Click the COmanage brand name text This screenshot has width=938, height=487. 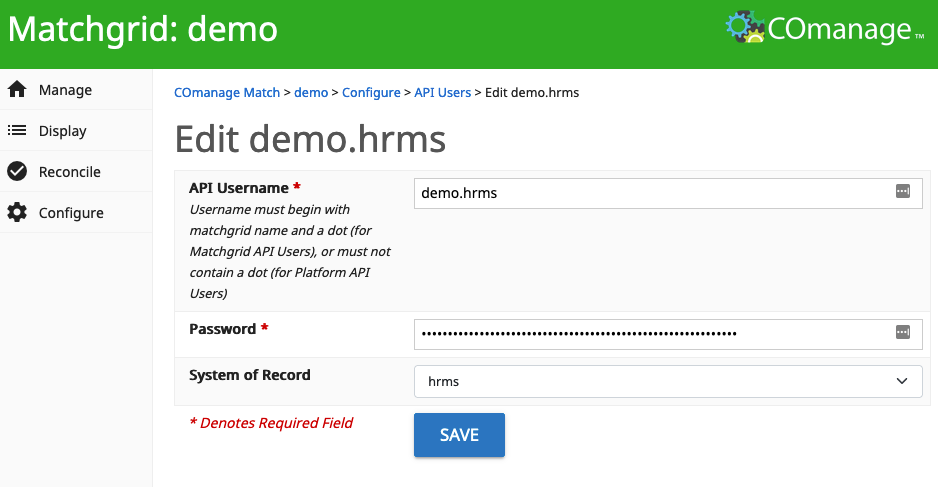point(839,29)
